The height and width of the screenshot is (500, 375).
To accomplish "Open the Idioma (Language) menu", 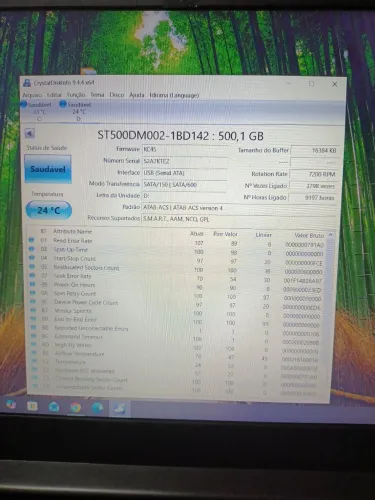I will pyautogui.click(x=174, y=95).
